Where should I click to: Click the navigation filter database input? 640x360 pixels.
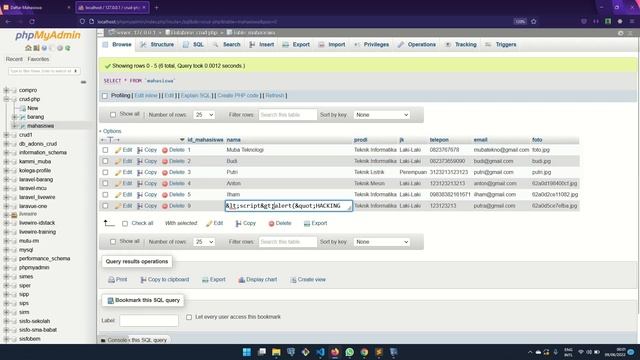(44, 71)
